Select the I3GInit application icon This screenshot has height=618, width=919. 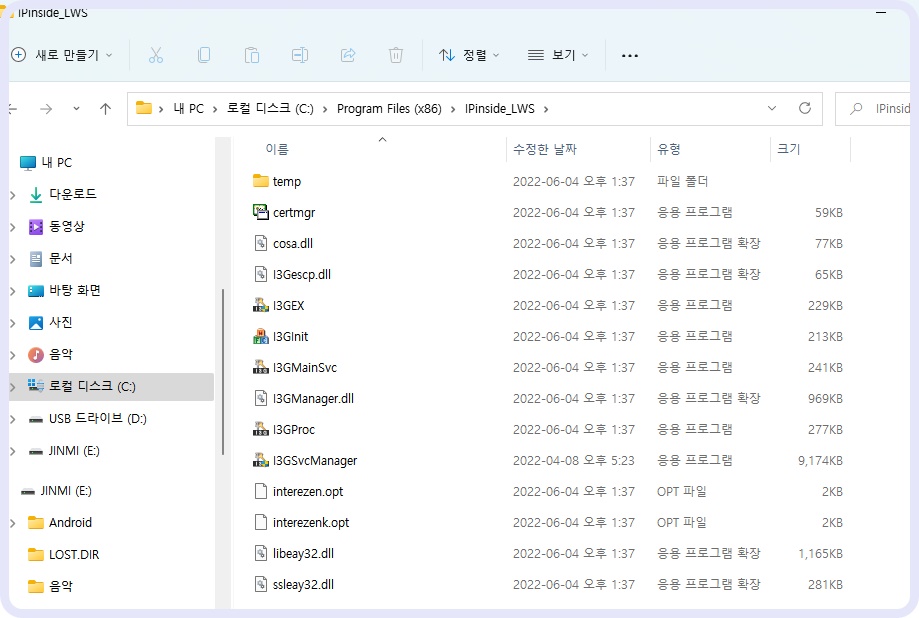click(260, 336)
